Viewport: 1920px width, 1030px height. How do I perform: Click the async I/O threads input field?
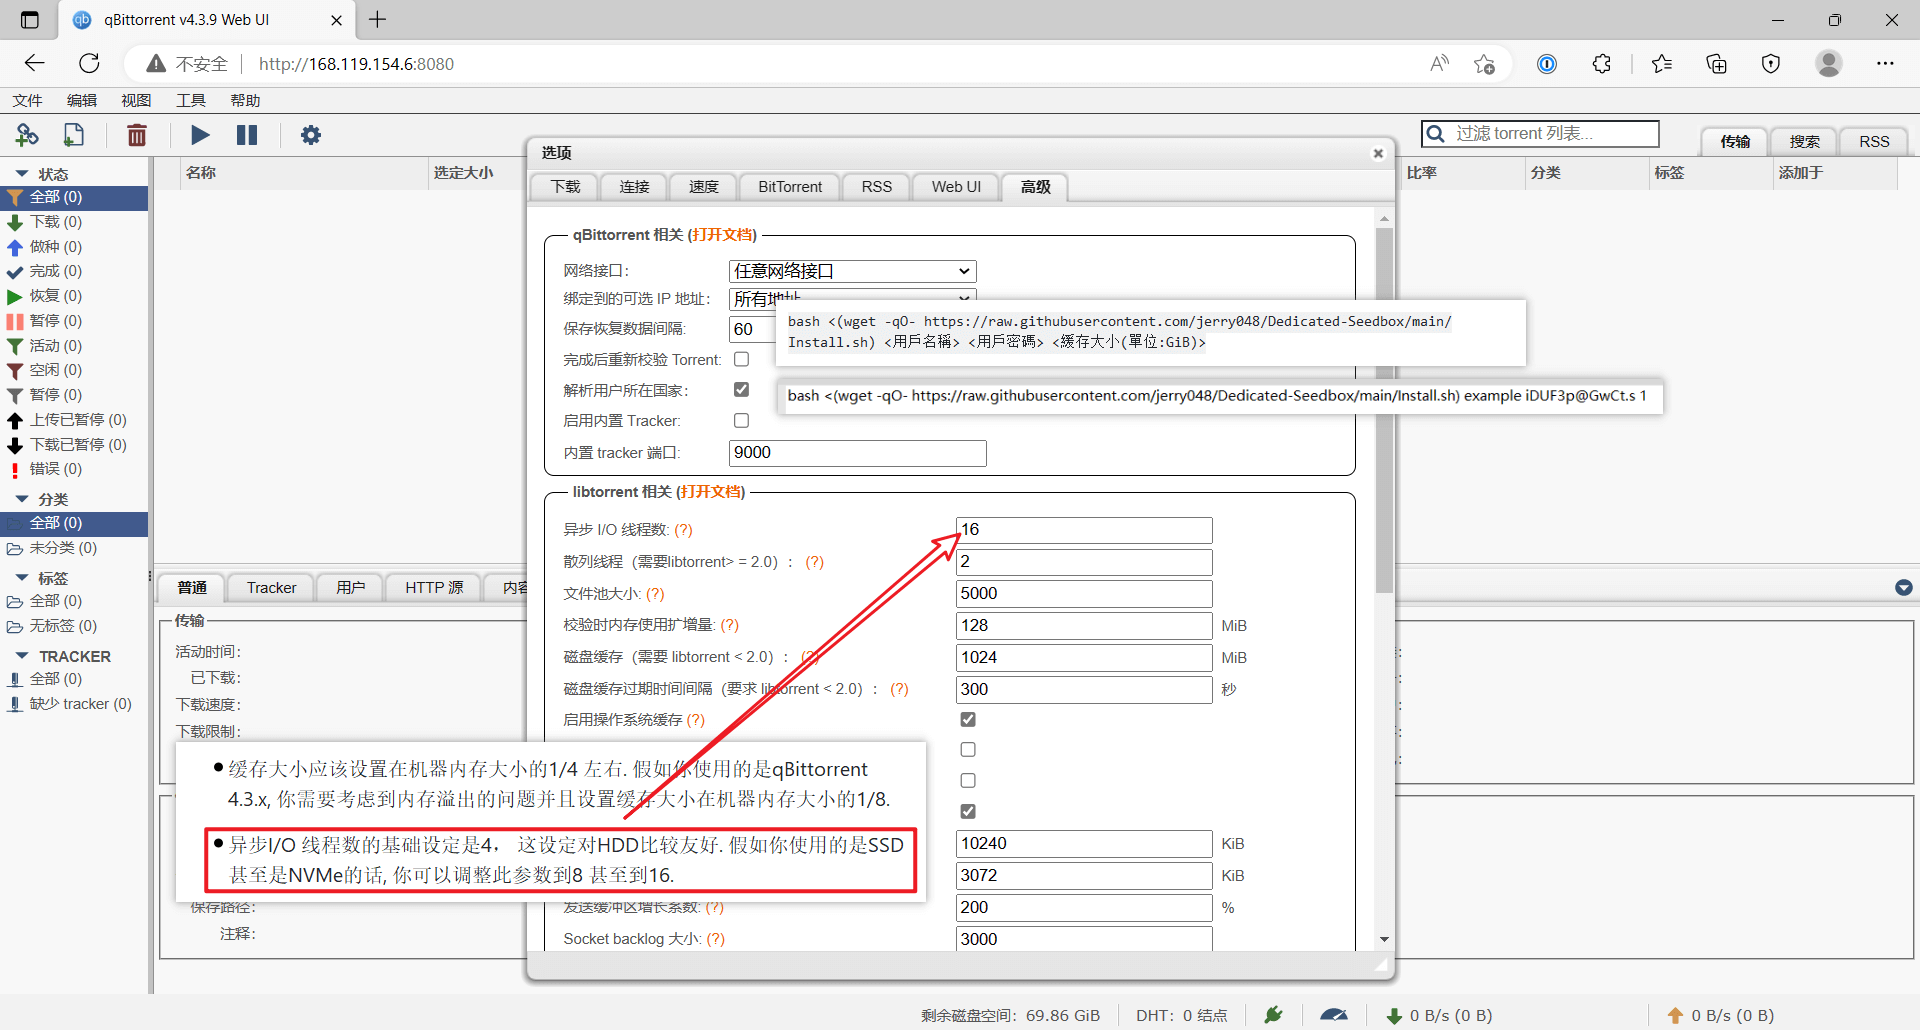[x=1084, y=530]
